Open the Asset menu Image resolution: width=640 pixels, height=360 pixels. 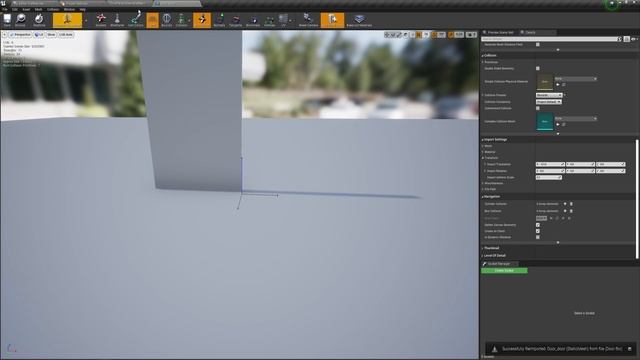pos(26,9)
